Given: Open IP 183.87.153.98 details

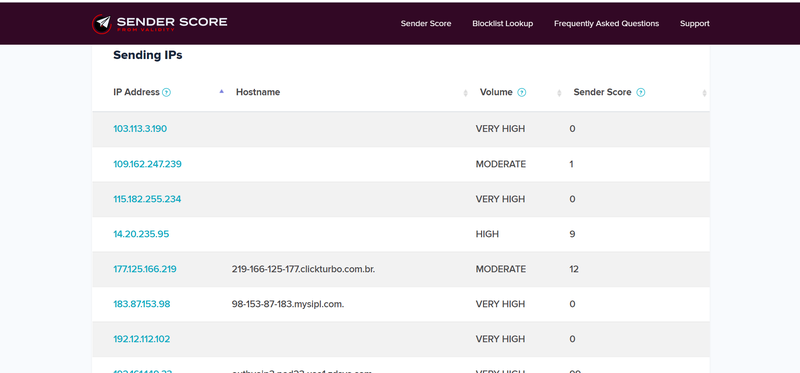Looking at the screenshot, I should pos(142,304).
